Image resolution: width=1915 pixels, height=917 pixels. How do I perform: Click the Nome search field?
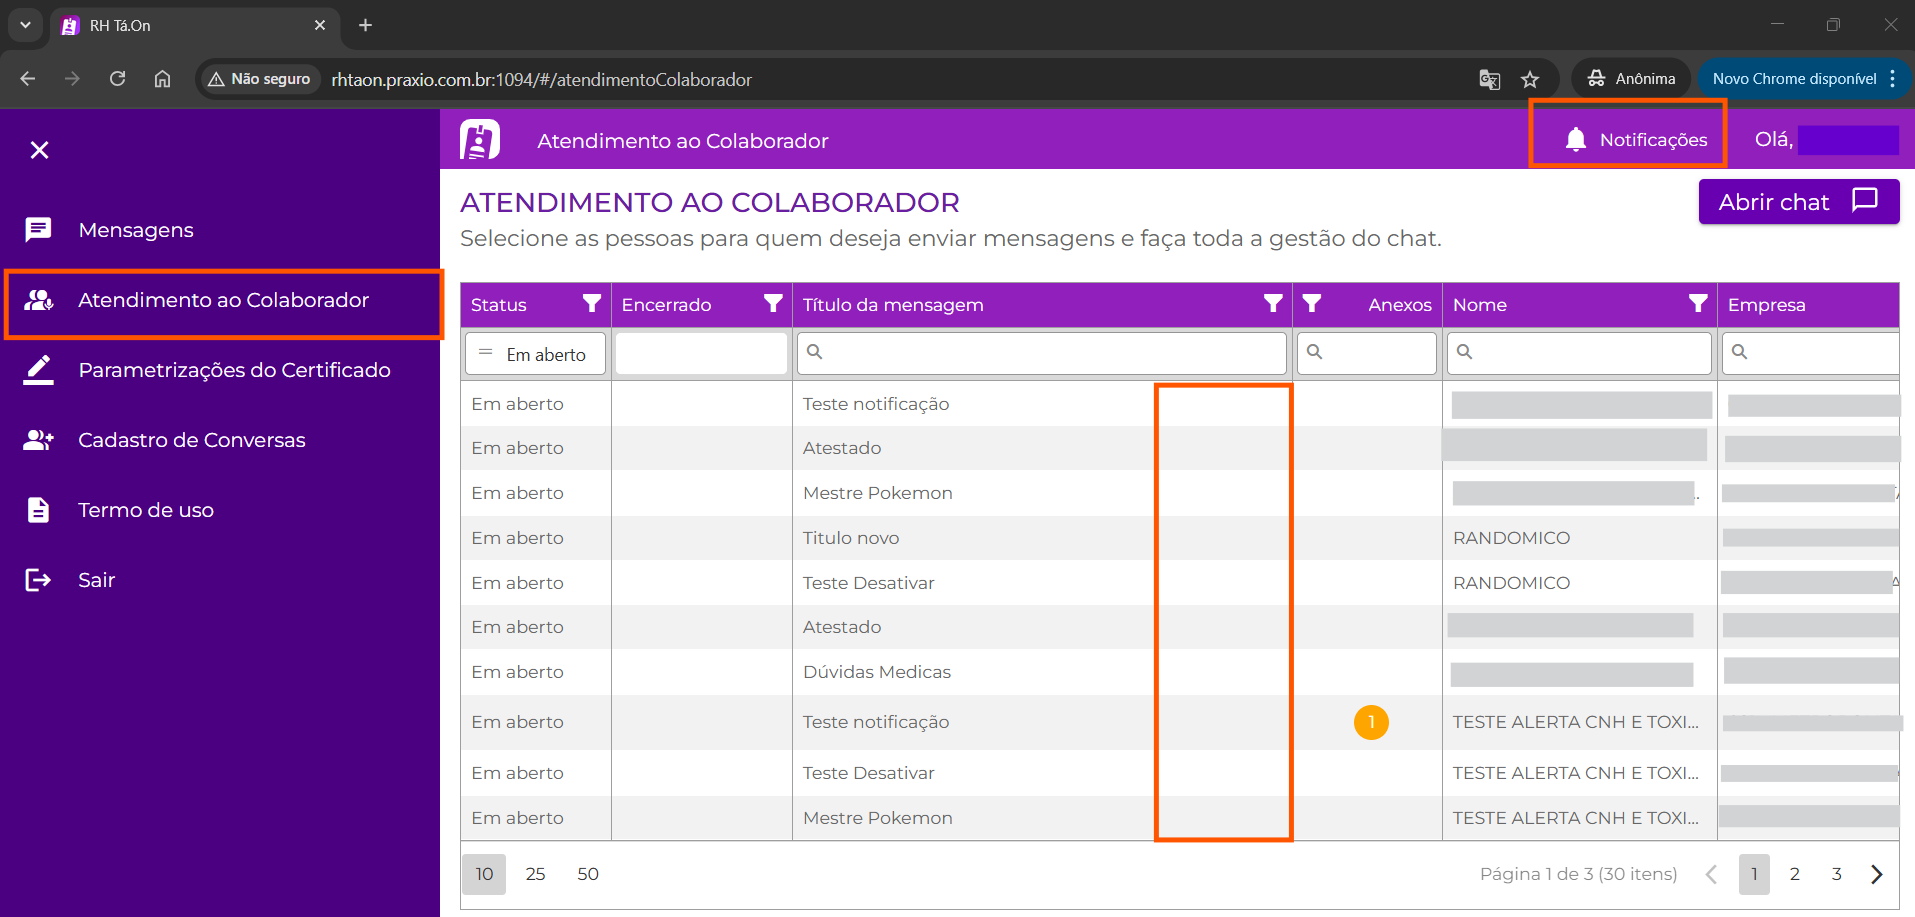pos(1579,353)
